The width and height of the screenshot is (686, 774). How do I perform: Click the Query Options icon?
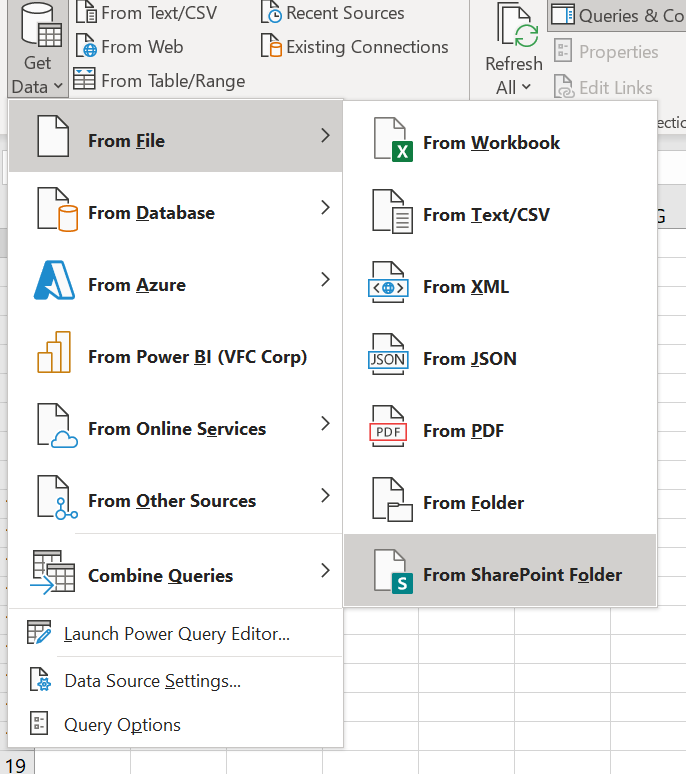point(39,723)
